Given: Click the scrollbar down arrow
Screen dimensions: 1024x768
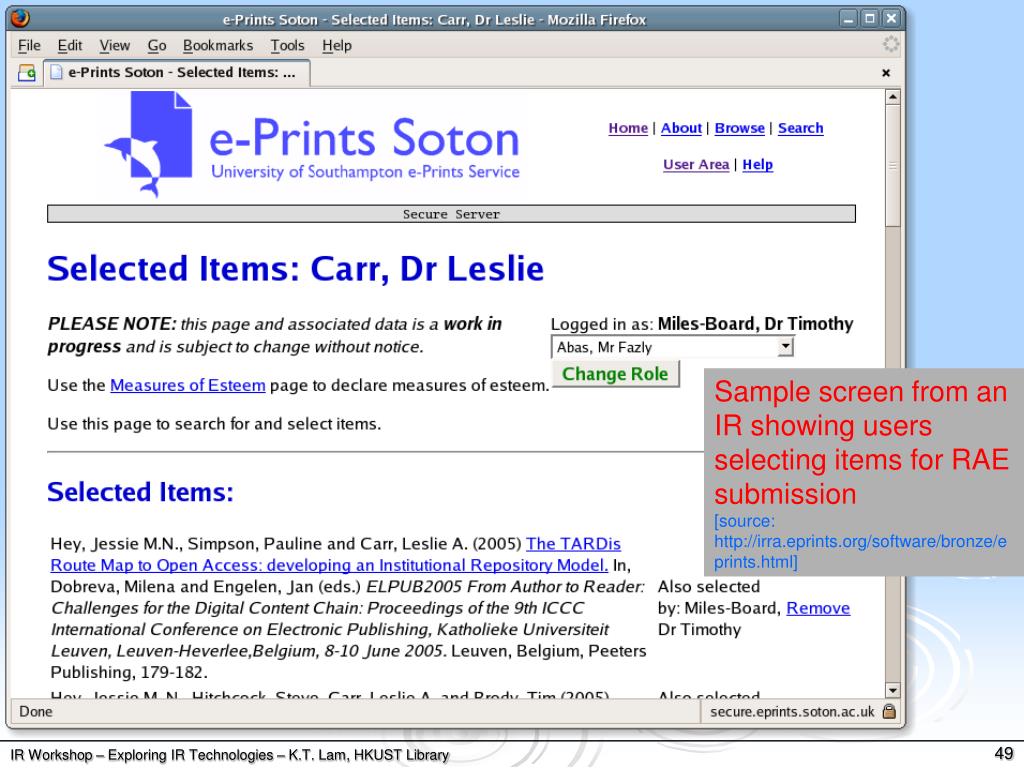Looking at the screenshot, I should pos(892,690).
